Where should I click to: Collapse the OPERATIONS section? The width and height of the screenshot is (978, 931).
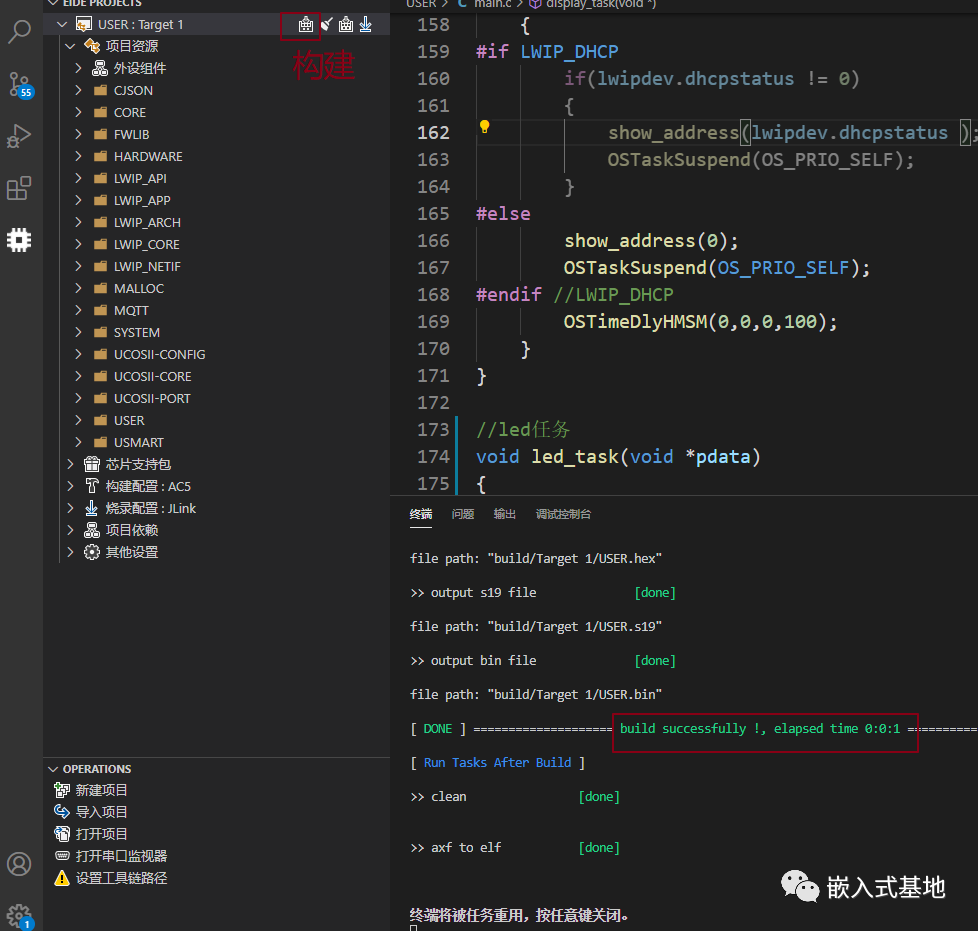pyautogui.click(x=54, y=769)
